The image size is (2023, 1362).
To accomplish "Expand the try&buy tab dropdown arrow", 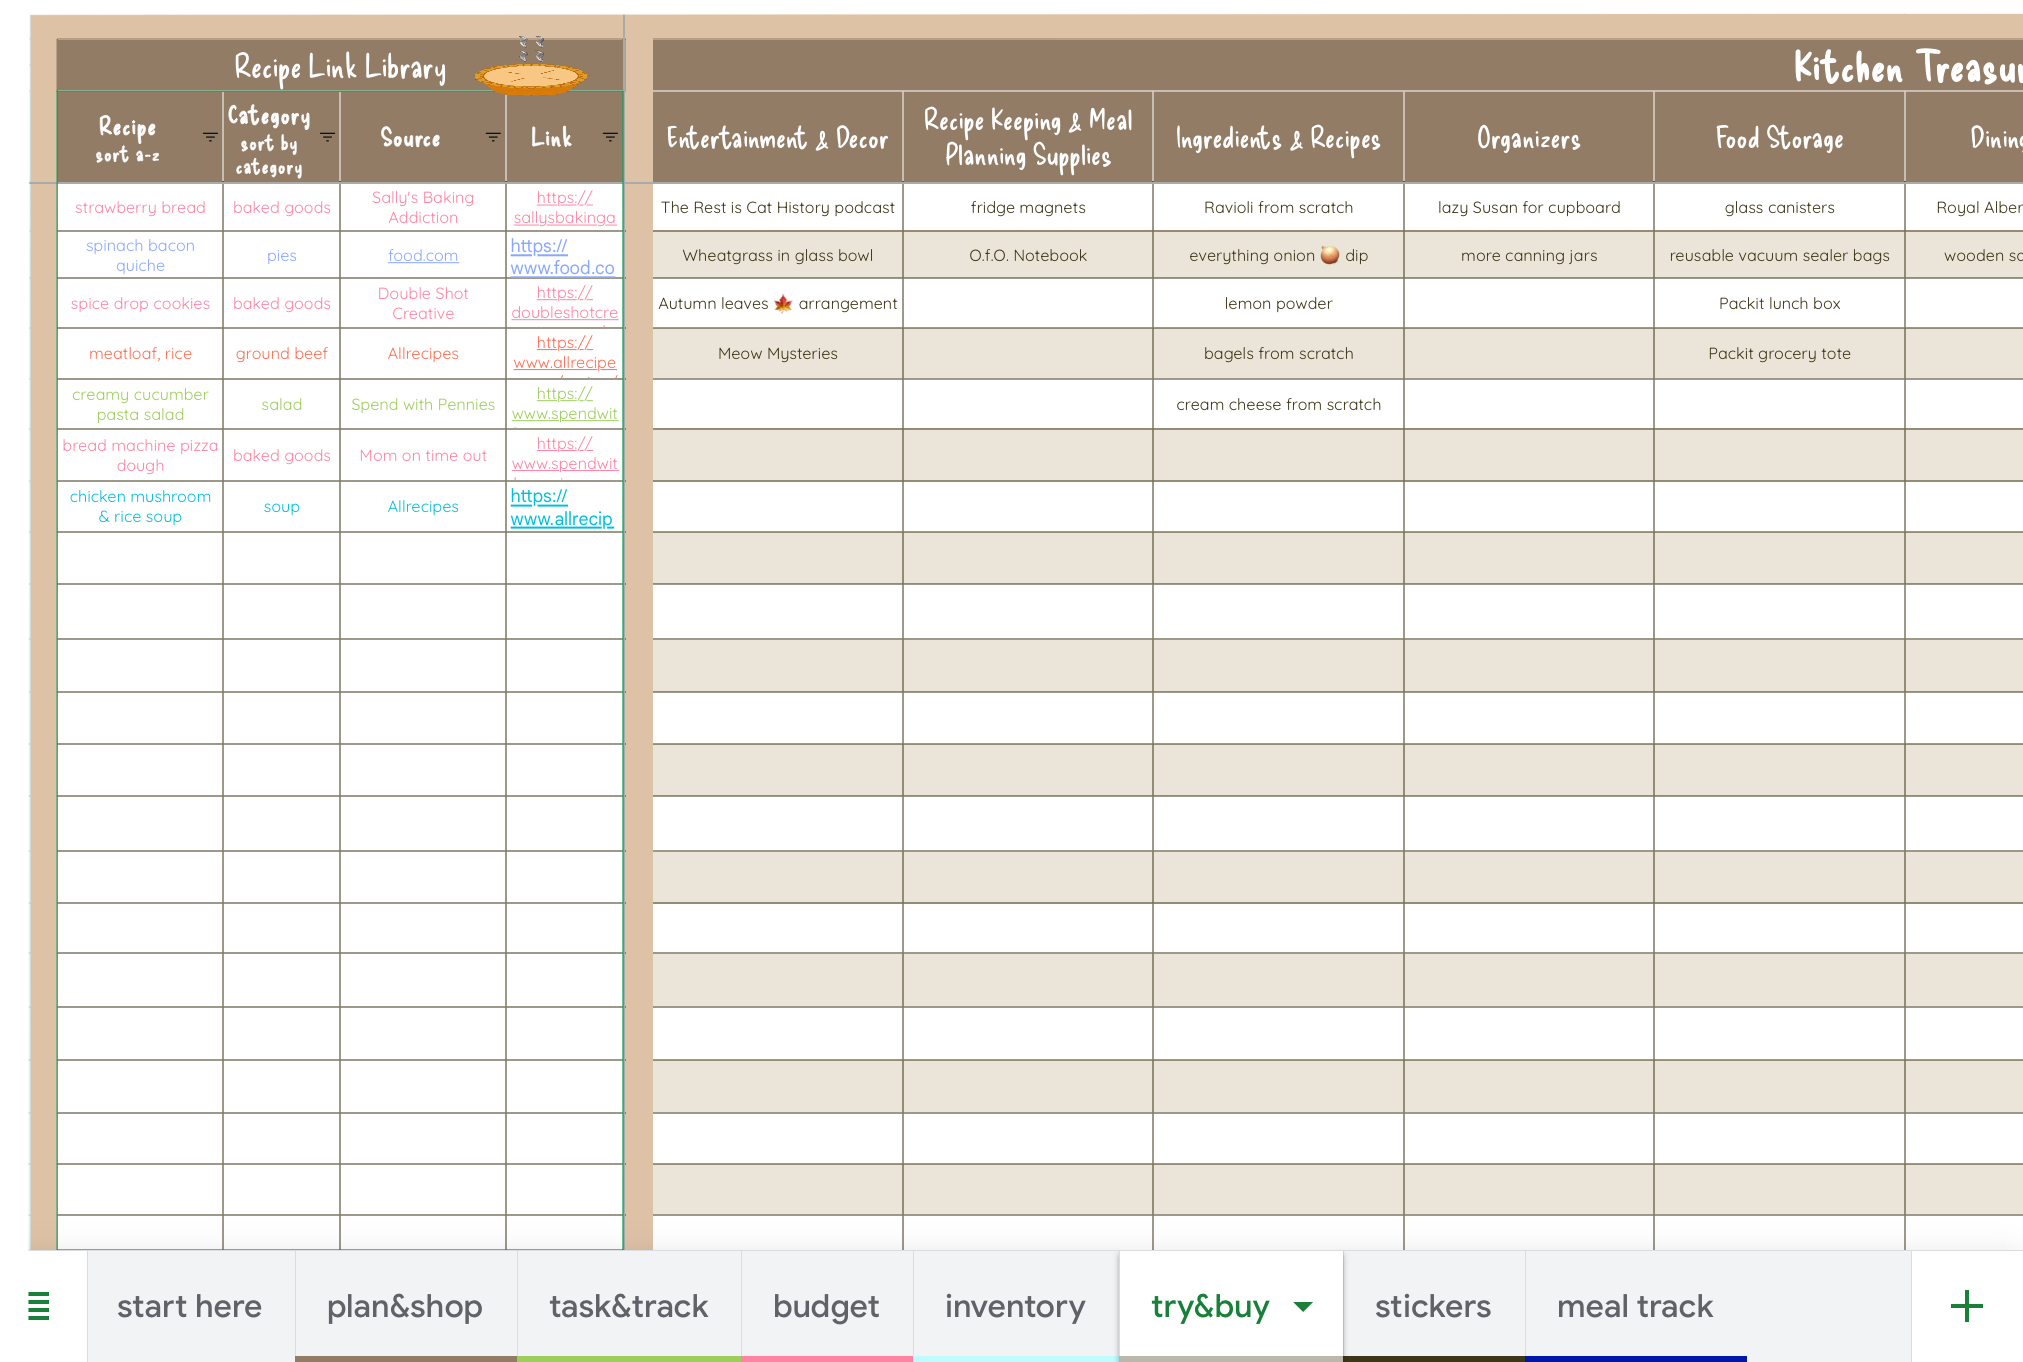I will point(1303,1306).
